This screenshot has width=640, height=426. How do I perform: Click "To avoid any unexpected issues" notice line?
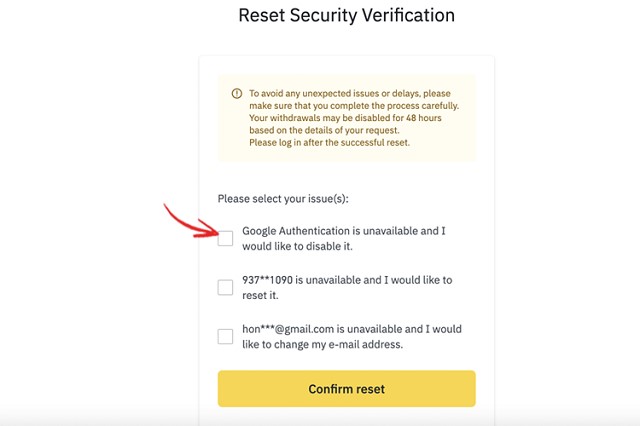350,93
